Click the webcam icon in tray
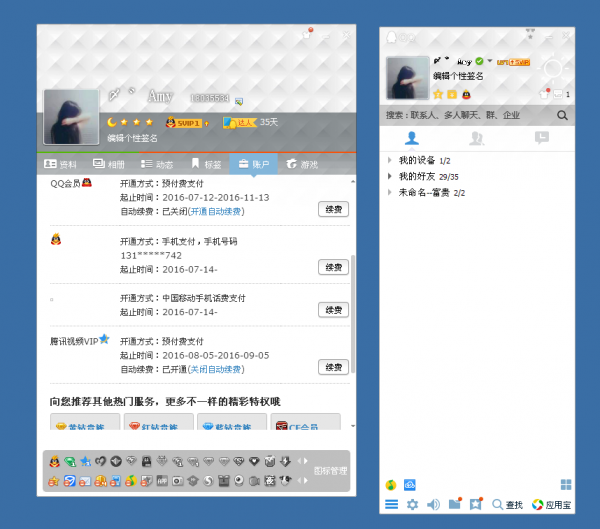The image size is (600, 529). pyautogui.click(x=239, y=480)
